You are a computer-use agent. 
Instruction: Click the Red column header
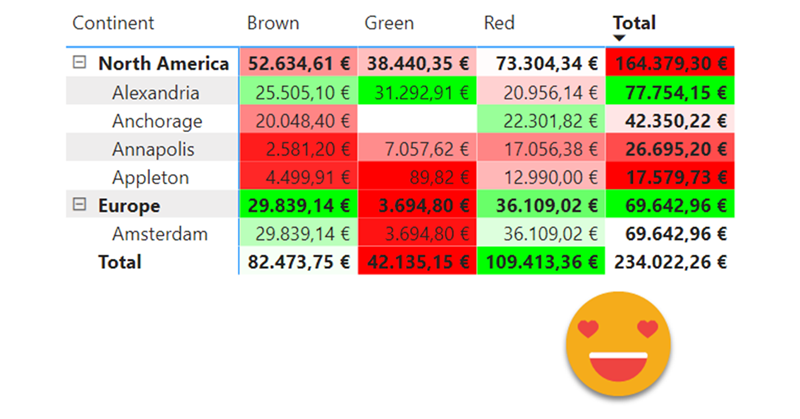[x=499, y=23]
